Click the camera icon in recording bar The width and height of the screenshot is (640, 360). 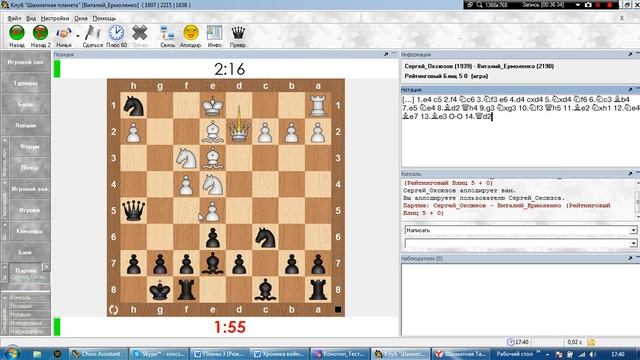pos(588,5)
